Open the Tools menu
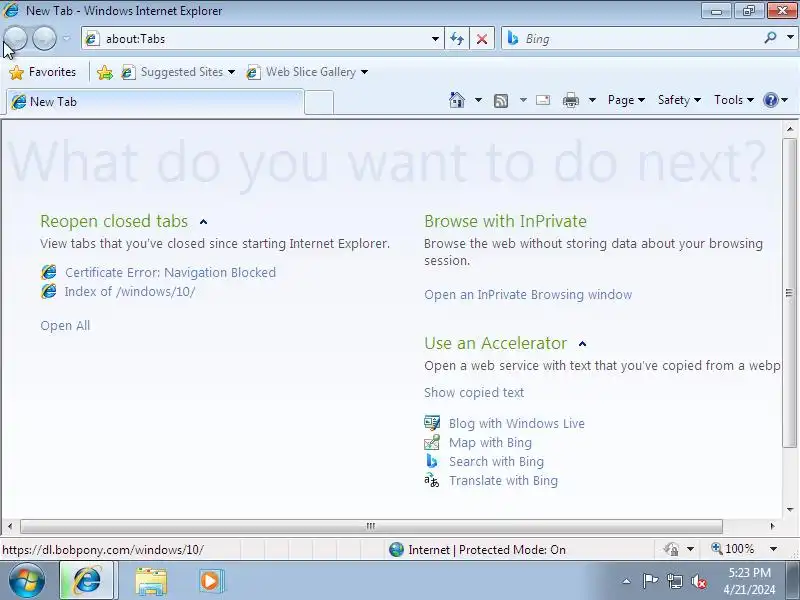This screenshot has width=800, height=600. [x=734, y=100]
